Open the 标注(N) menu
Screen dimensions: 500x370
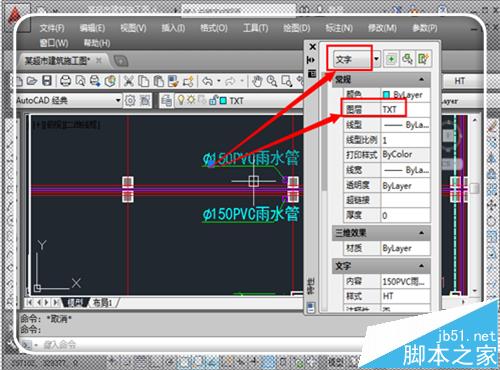point(339,28)
